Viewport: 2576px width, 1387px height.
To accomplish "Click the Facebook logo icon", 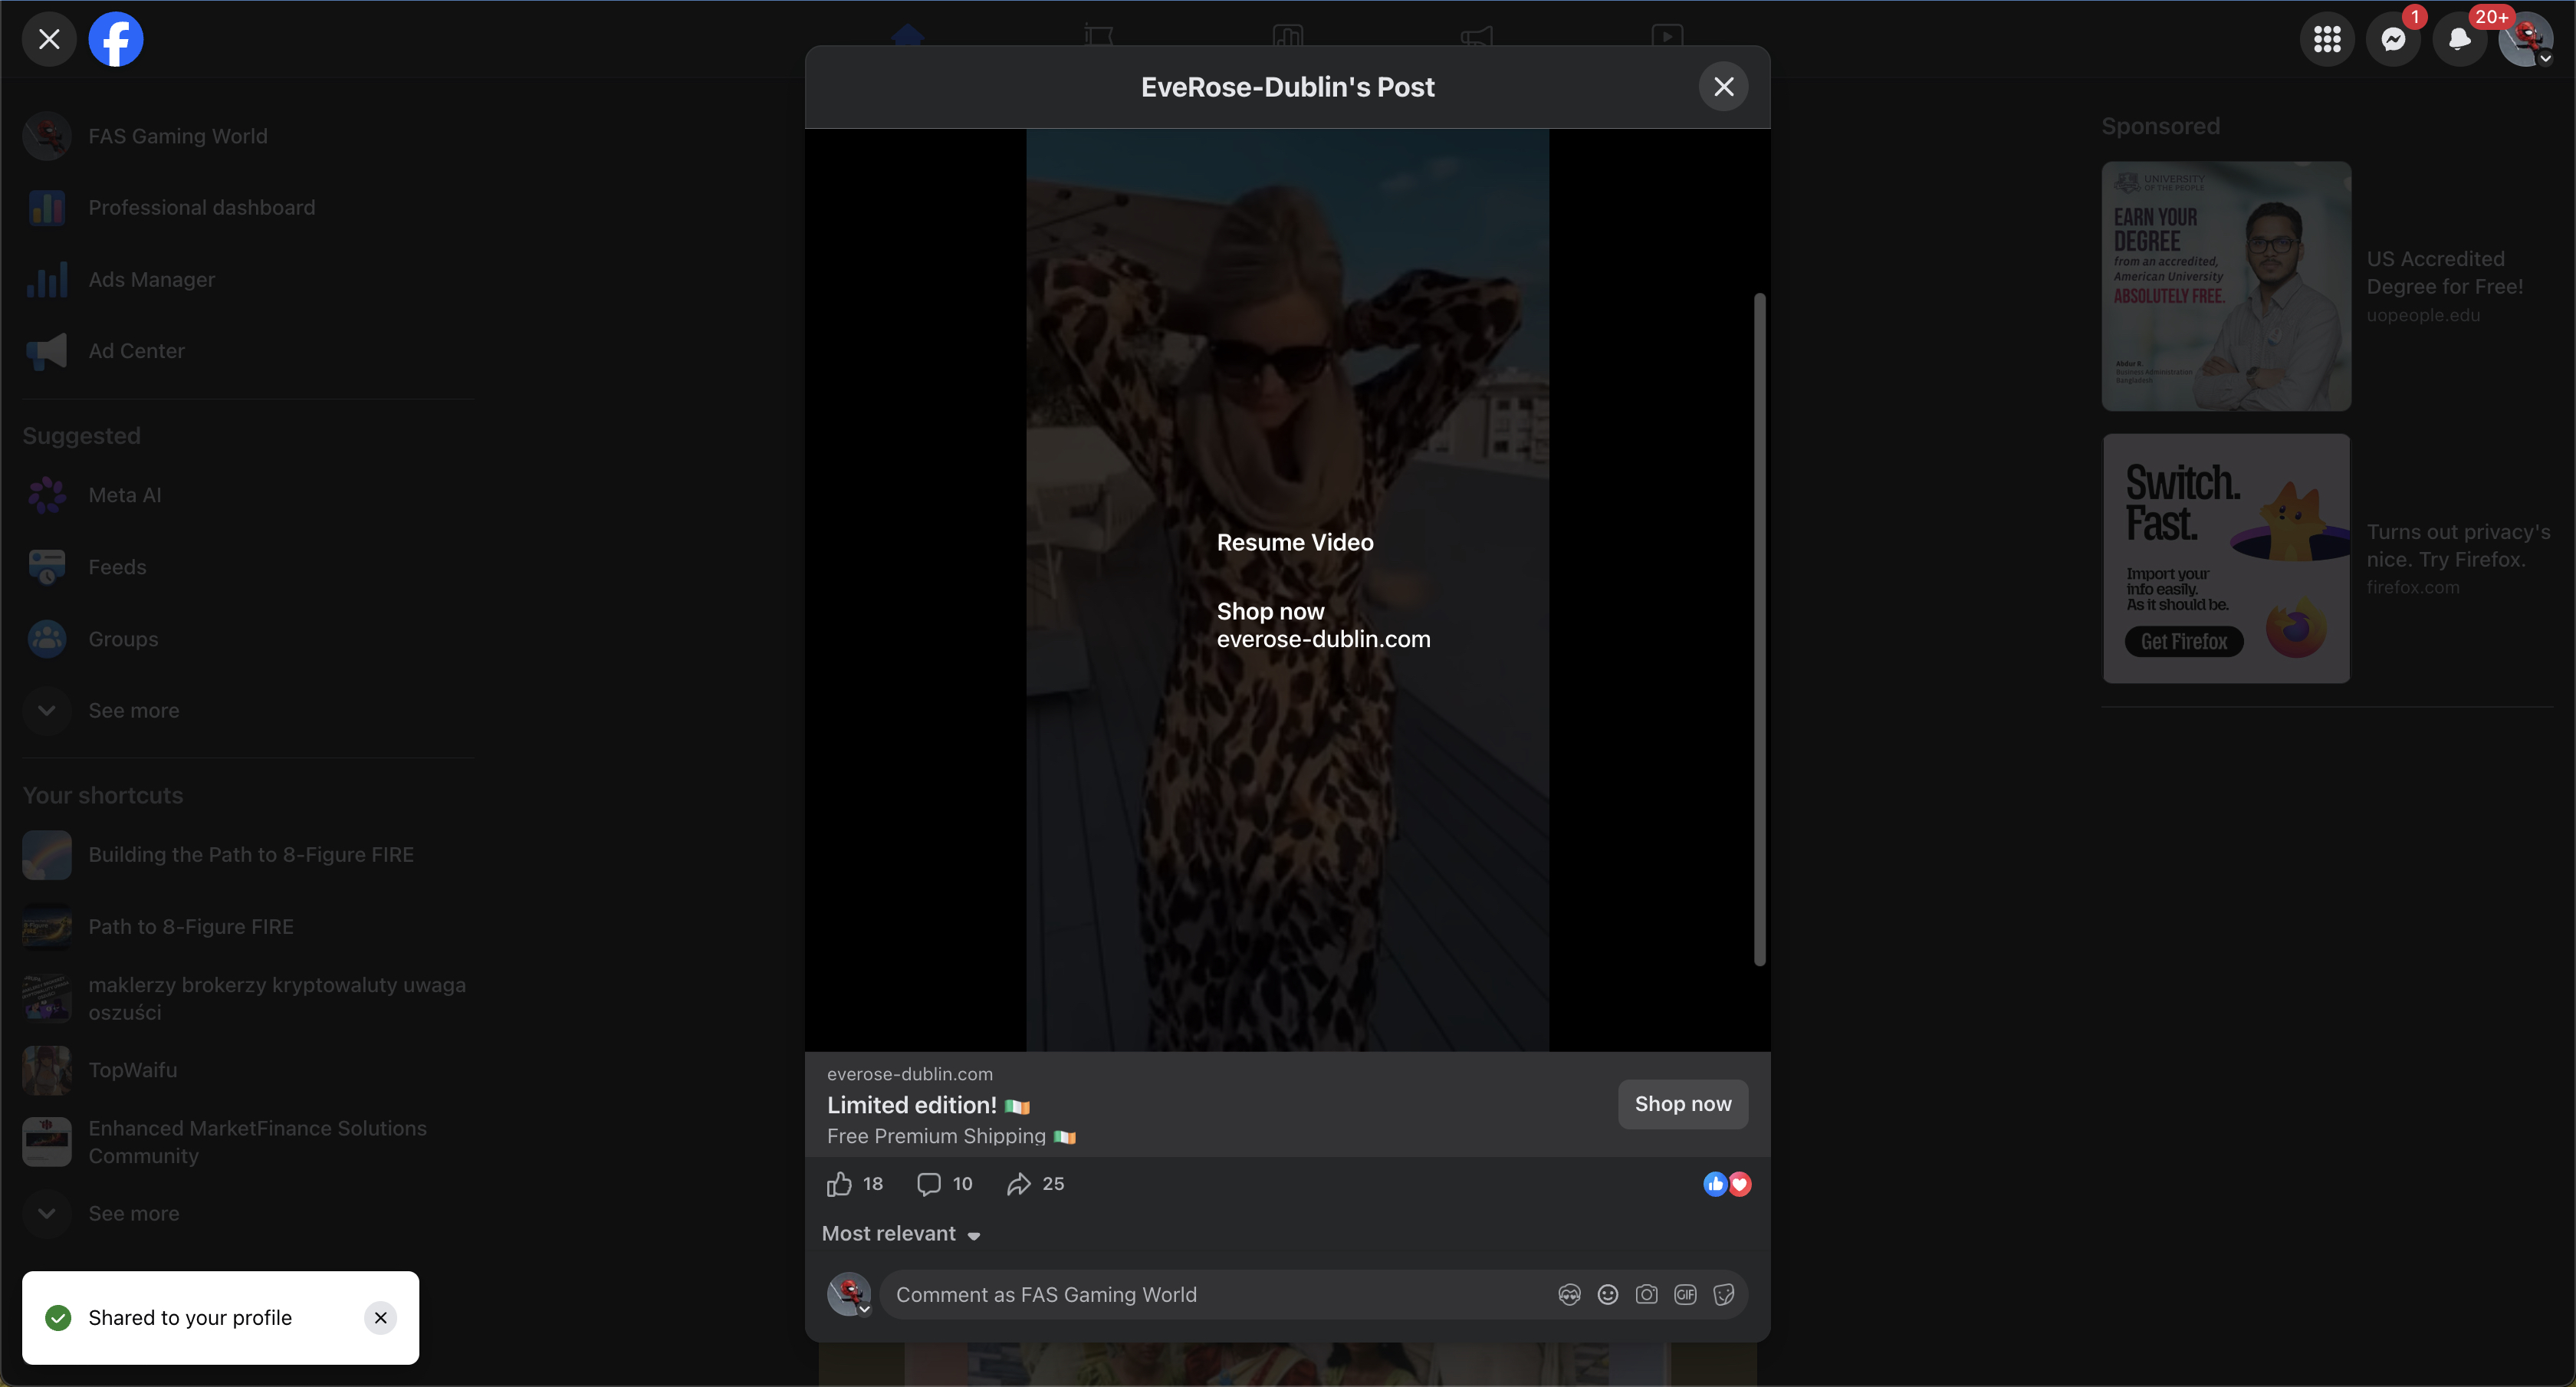I will coord(116,39).
